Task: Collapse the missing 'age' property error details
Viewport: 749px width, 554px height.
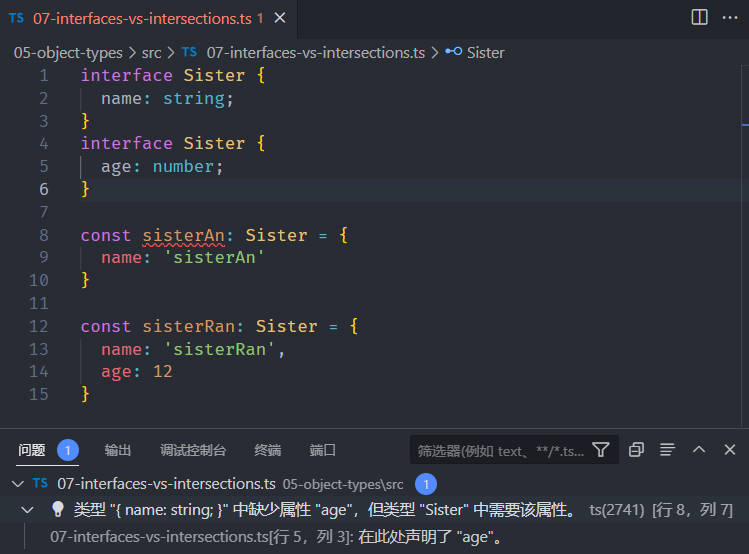Action: pyautogui.click(x=28, y=510)
